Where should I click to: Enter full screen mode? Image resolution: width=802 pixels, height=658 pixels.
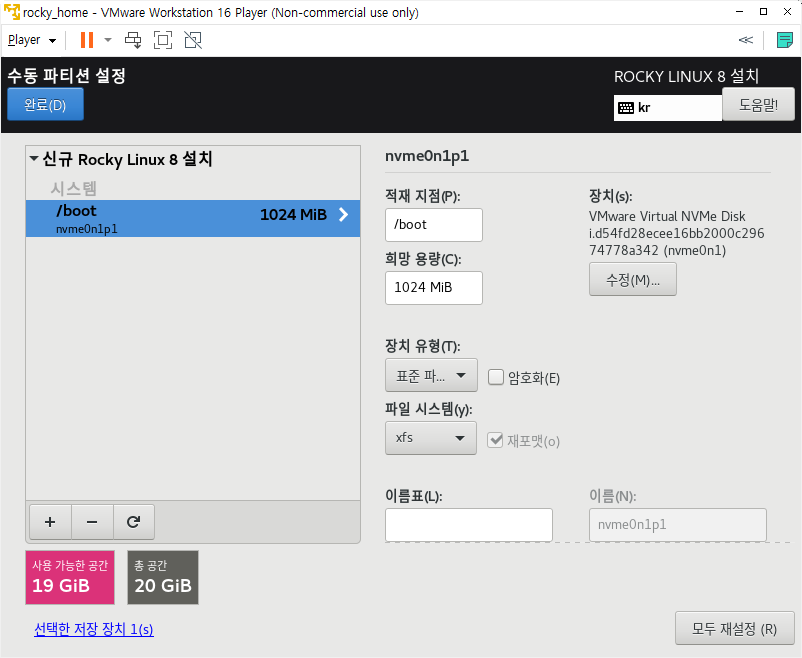(x=163, y=40)
